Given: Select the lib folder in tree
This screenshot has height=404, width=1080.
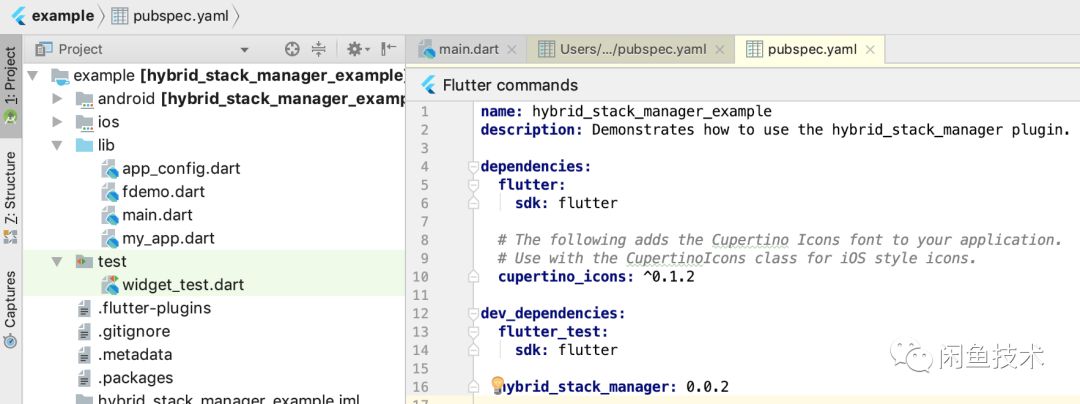Looking at the screenshot, I should point(106,145).
